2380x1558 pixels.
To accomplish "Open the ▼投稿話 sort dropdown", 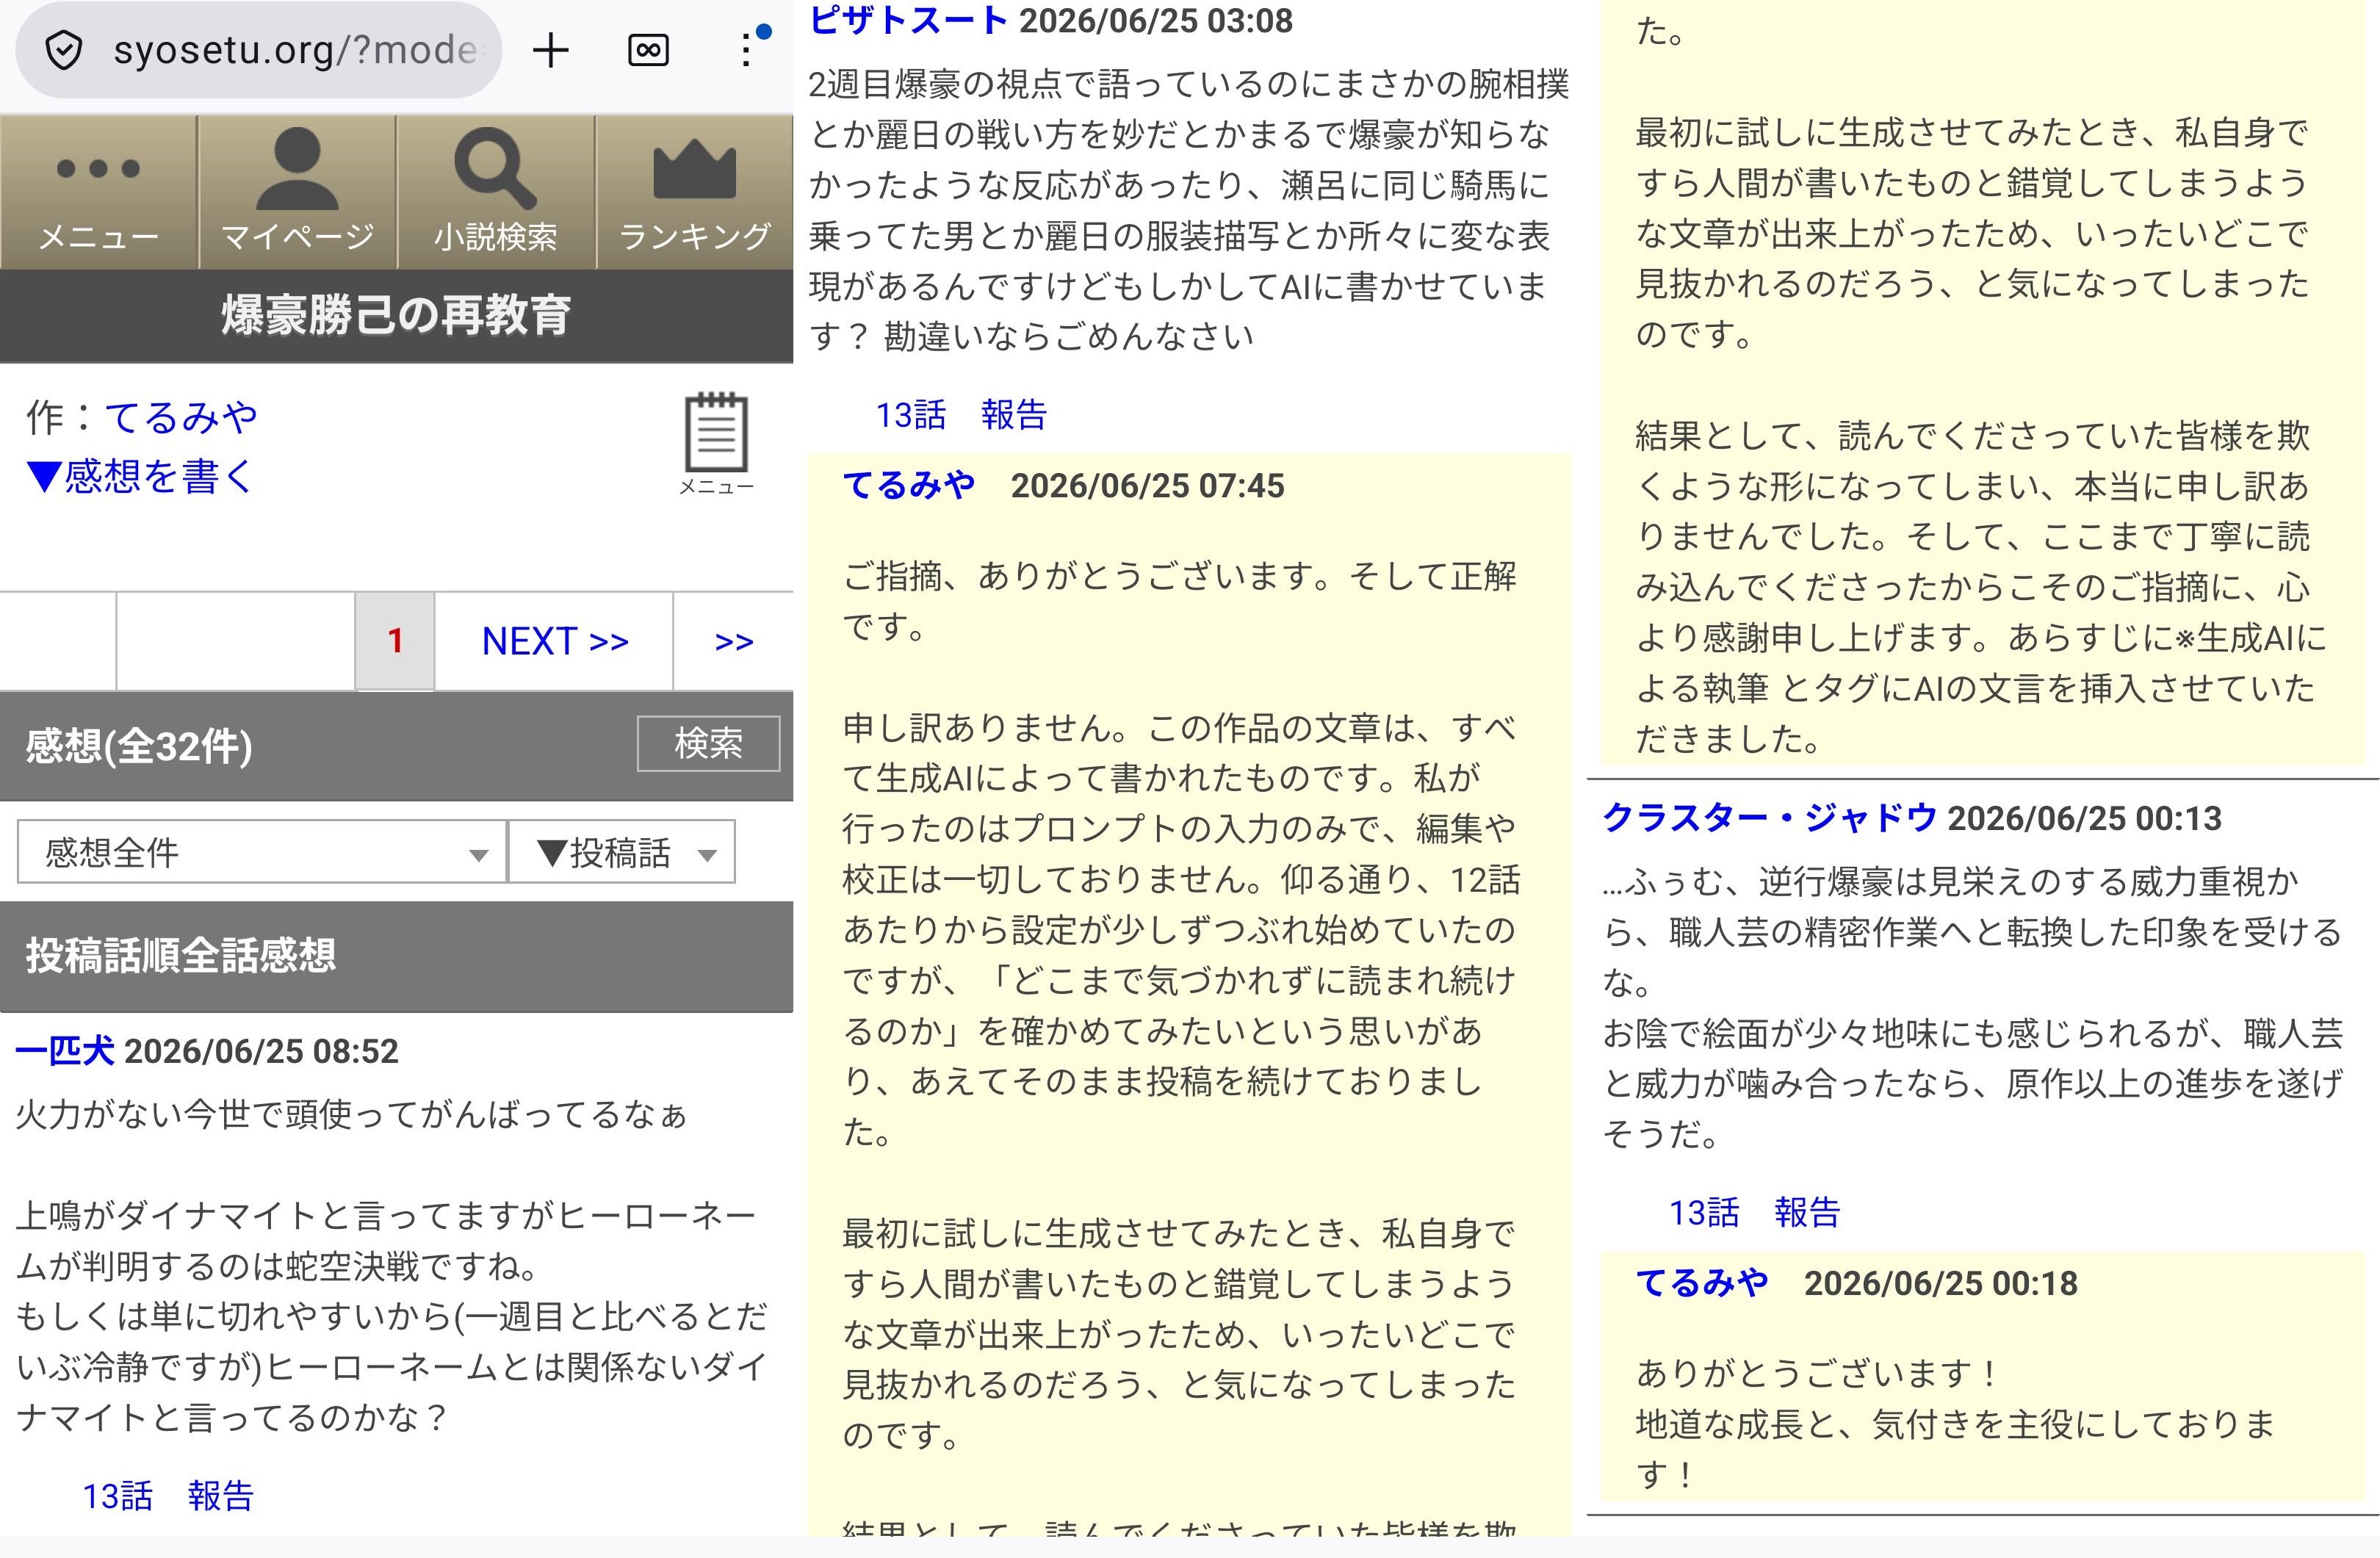I will coord(622,852).
